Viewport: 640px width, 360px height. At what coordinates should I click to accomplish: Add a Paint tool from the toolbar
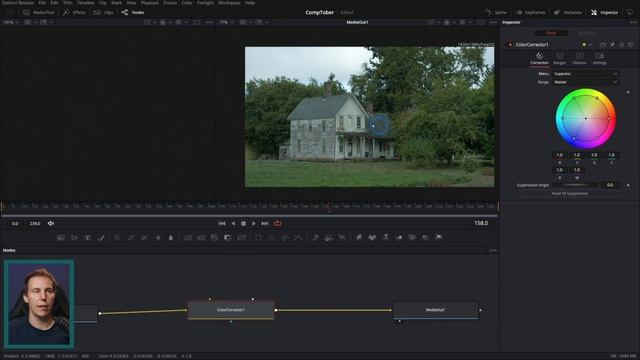point(101,238)
